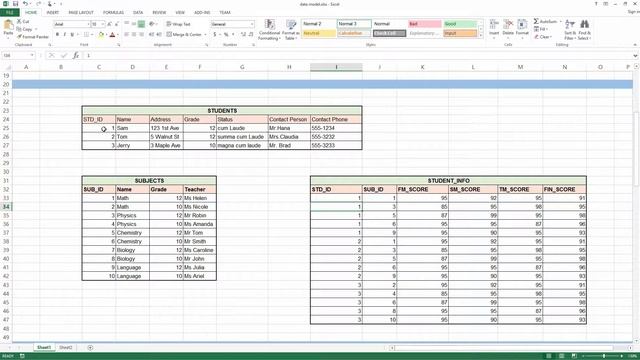Switch to the FORMULAS ribbon tab
The image size is (640, 360).
[x=113, y=13]
